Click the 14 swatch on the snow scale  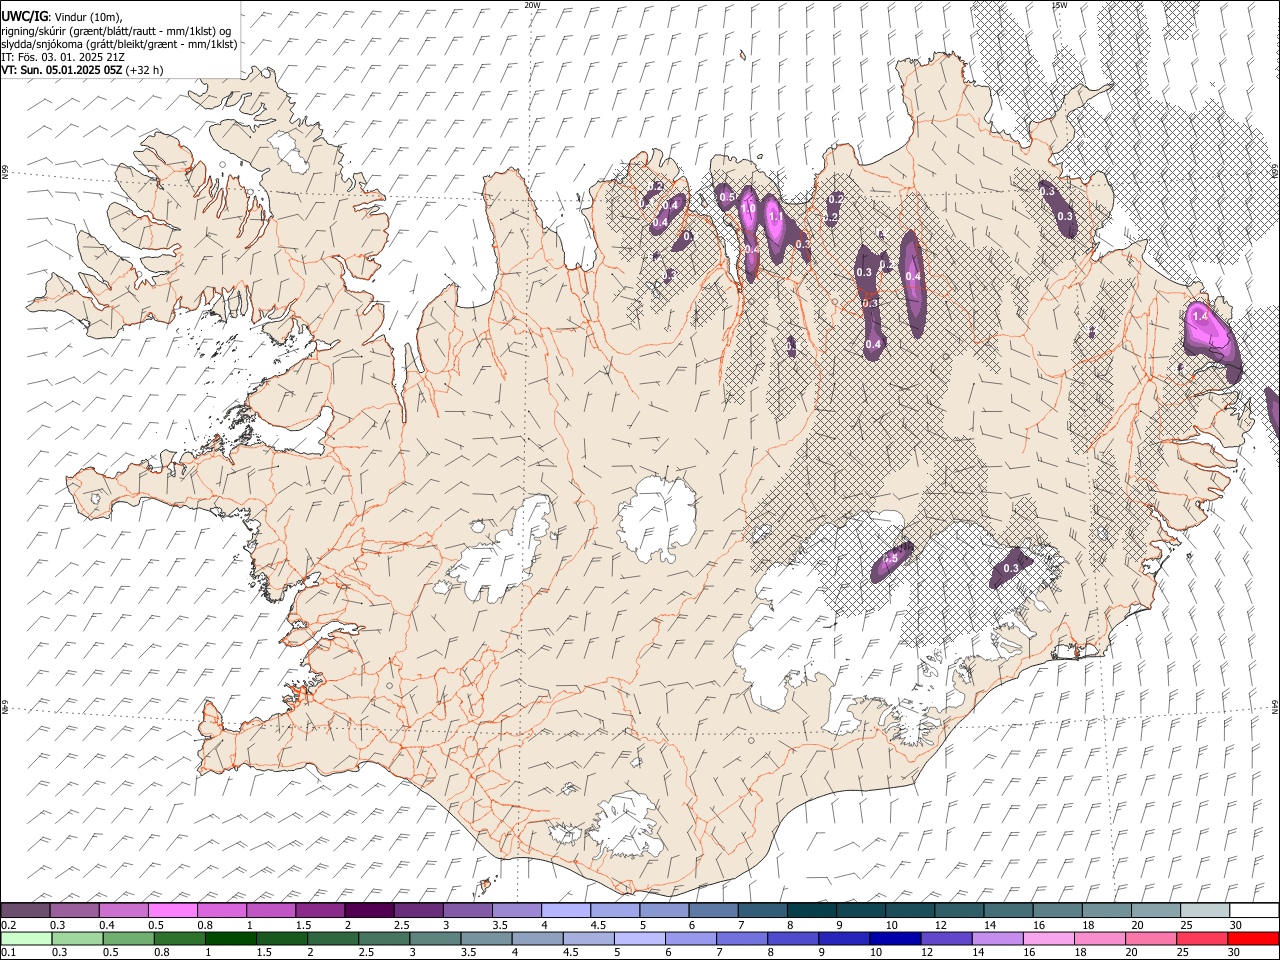click(x=1009, y=910)
